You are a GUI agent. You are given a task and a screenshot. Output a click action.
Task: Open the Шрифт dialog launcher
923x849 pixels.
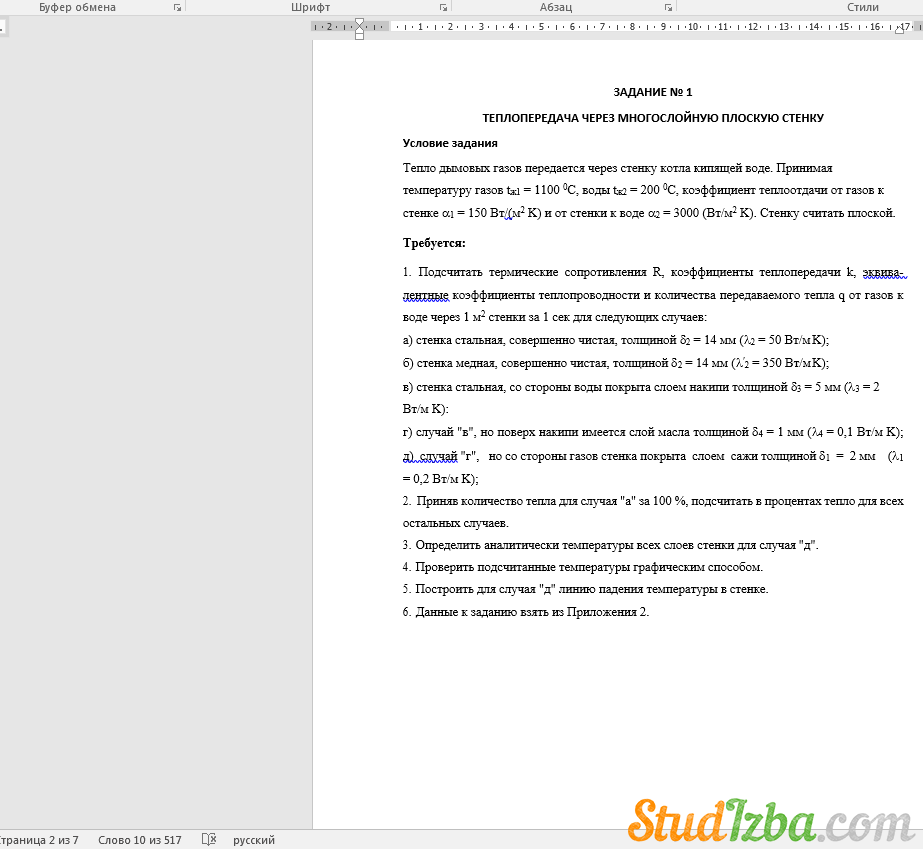(x=443, y=8)
